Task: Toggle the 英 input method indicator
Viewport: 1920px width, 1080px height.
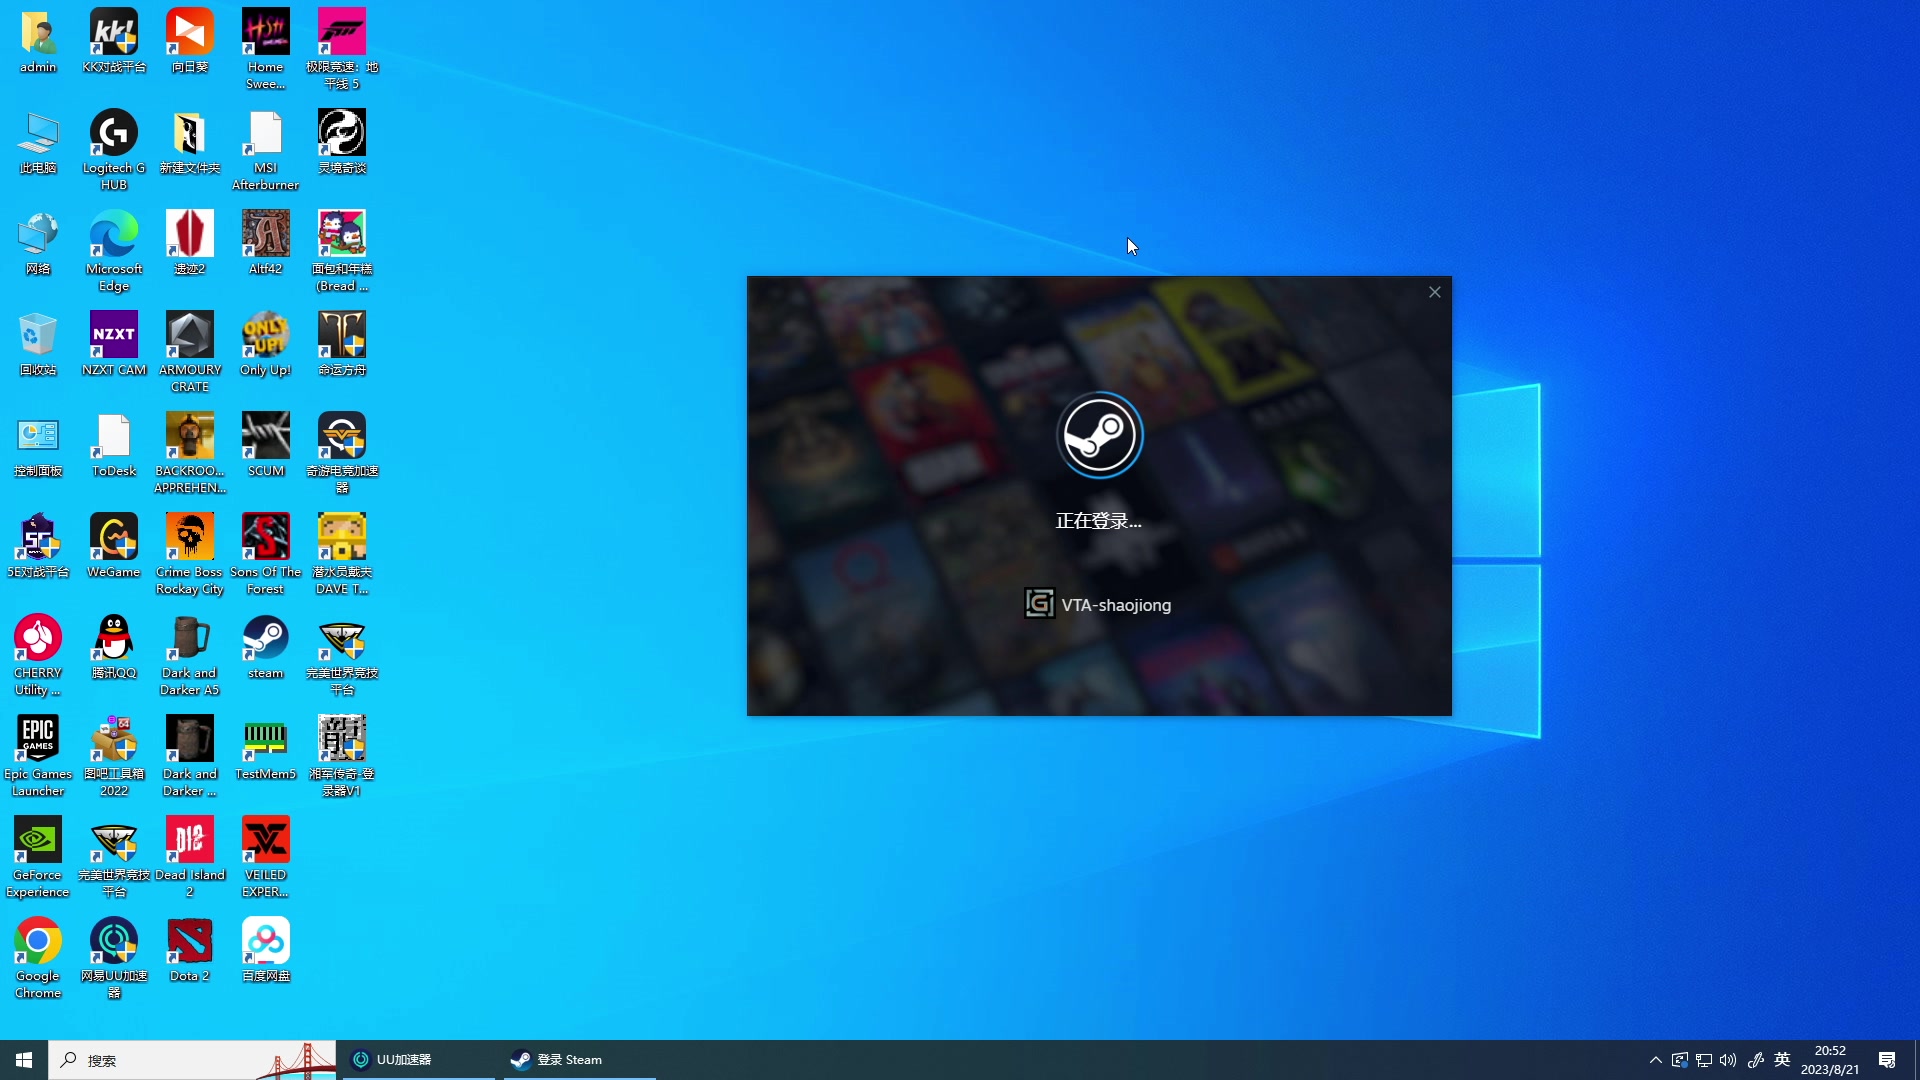Action: [x=1782, y=1060]
